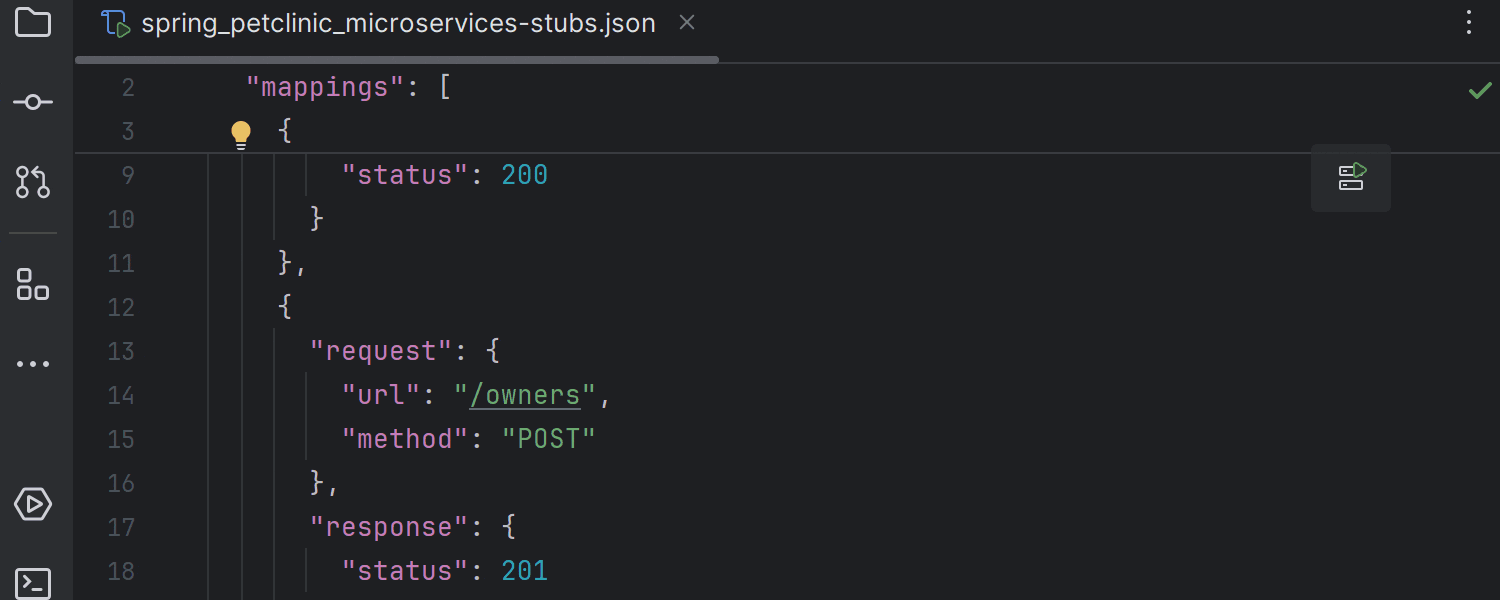The height and width of the screenshot is (600, 1500).
Task: Click line number 13 in gutter
Action: 121,352
